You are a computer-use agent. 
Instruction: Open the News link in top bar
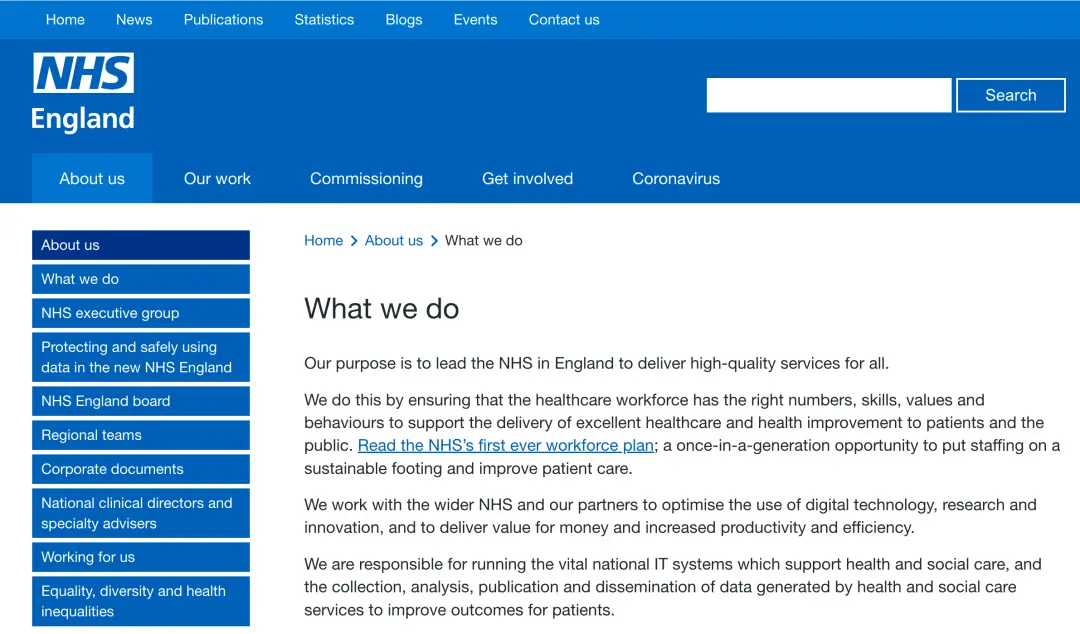[134, 20]
